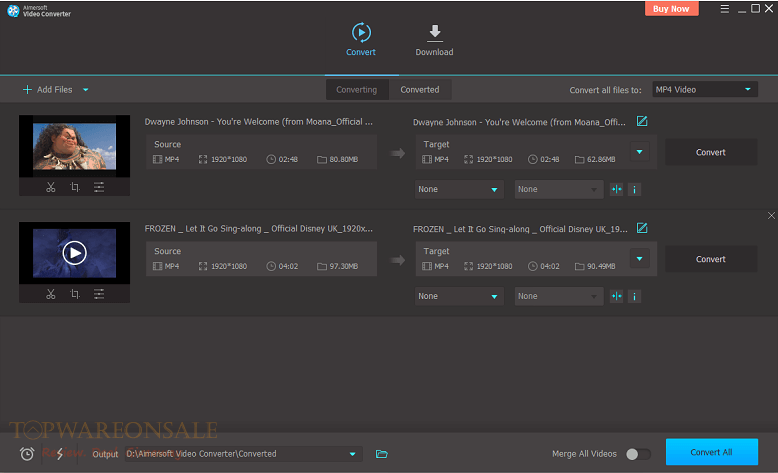Click the Buy Now button
Screen dimensions: 778x473
coord(671,8)
